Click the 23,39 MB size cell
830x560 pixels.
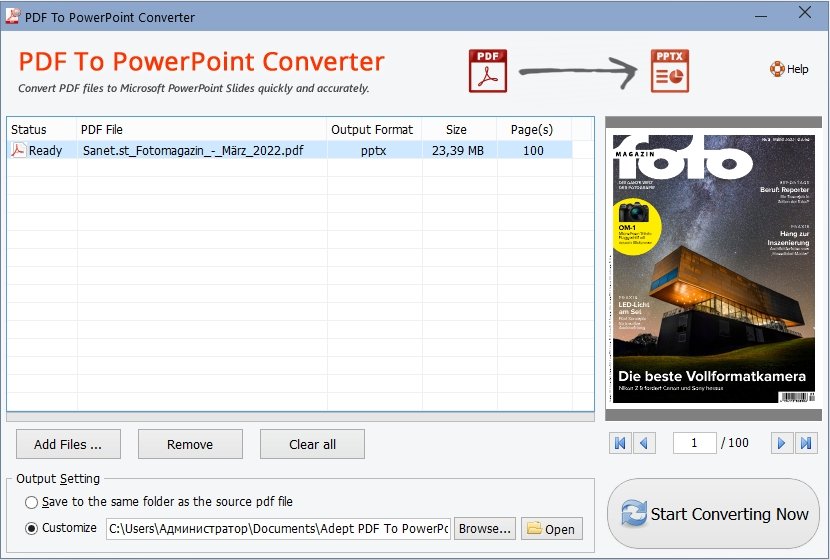(458, 151)
